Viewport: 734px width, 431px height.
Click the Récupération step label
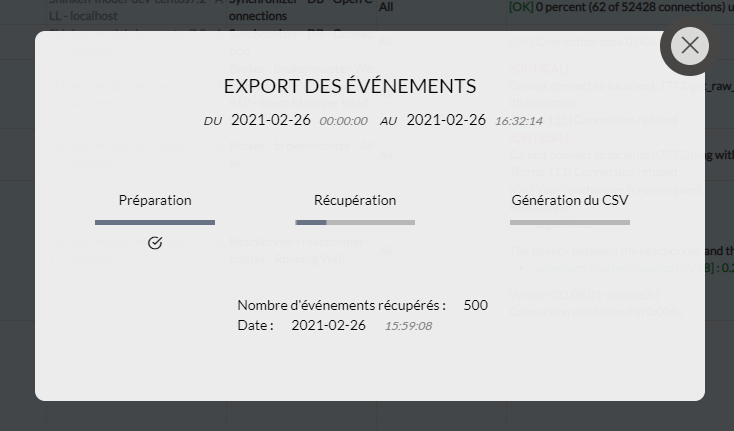pyautogui.click(x=355, y=200)
